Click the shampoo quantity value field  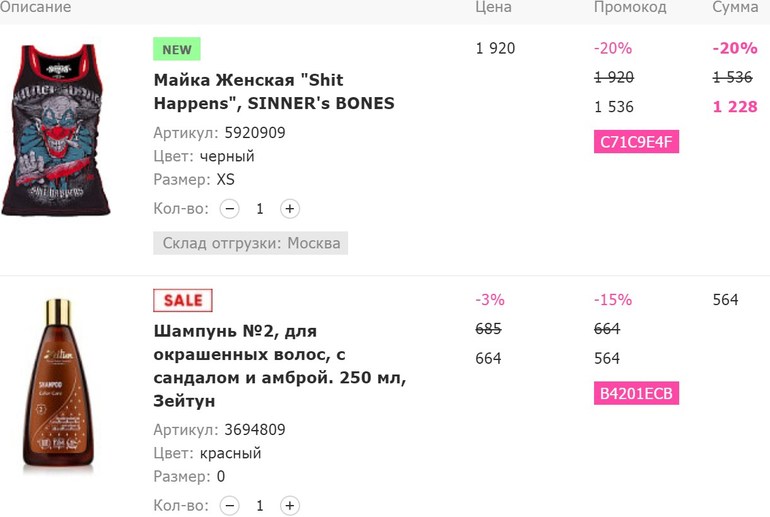[260, 506]
